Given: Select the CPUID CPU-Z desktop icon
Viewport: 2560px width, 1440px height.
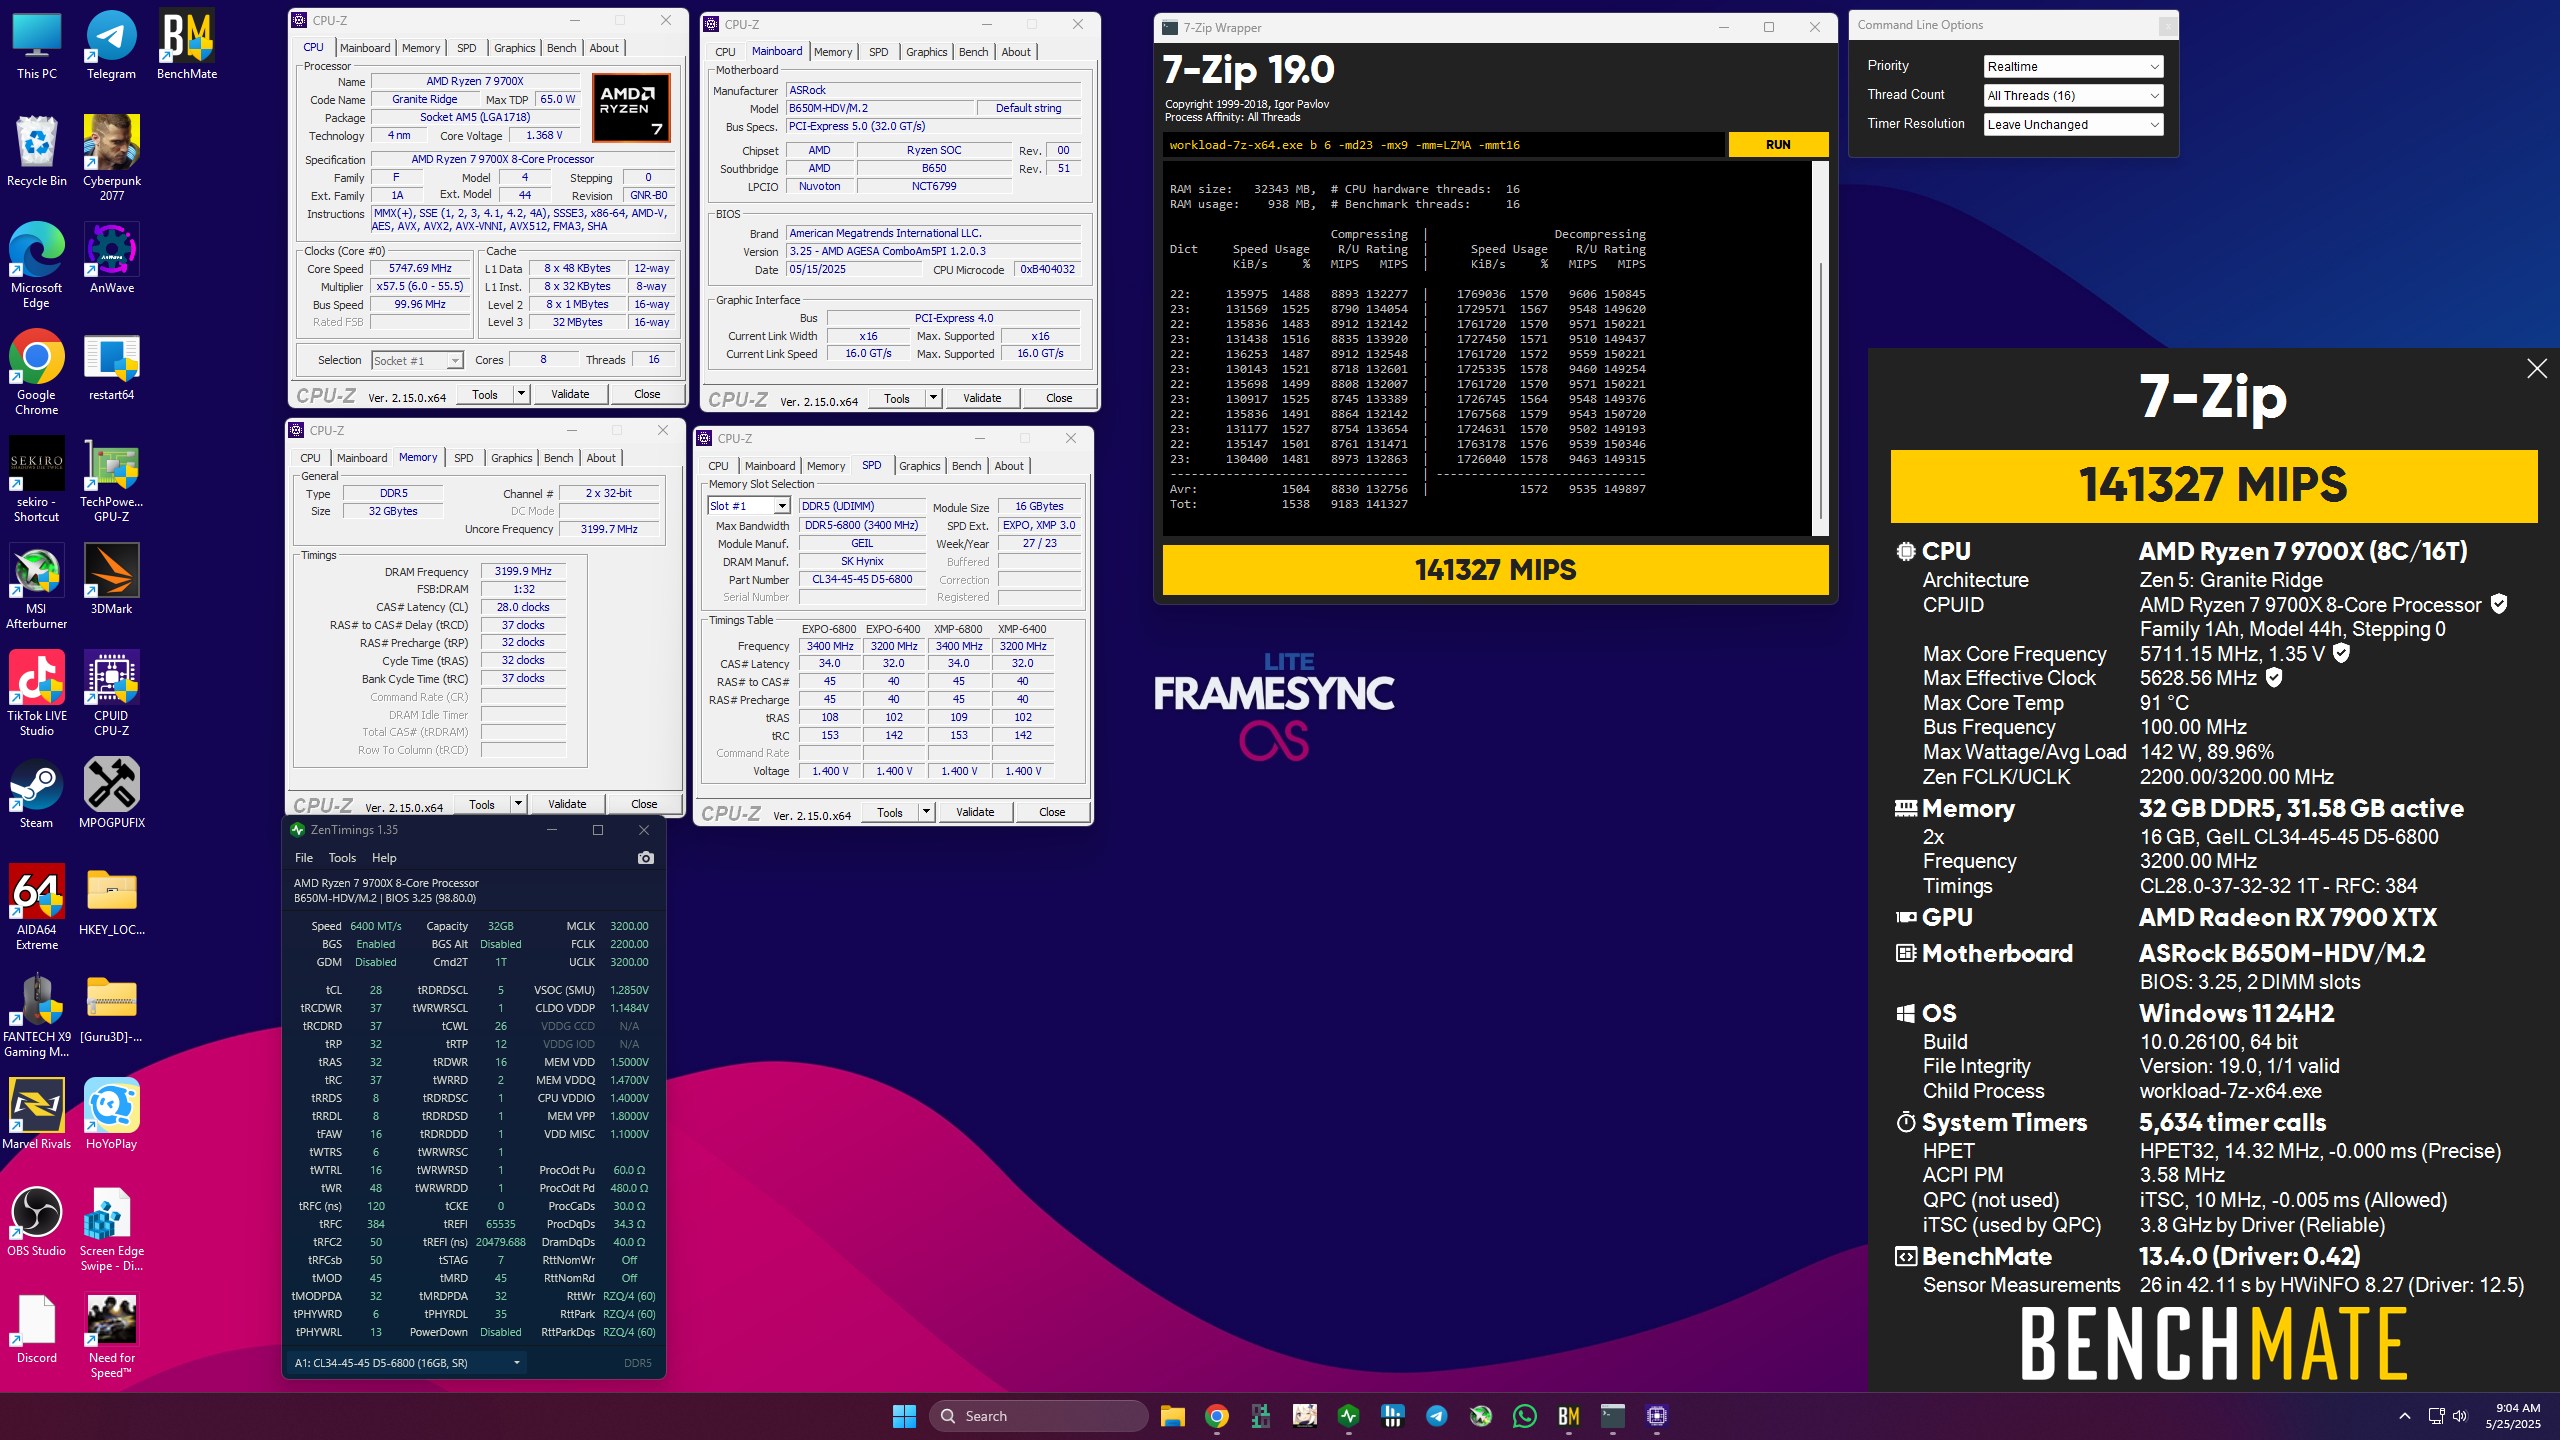Looking at the screenshot, I should (111, 694).
